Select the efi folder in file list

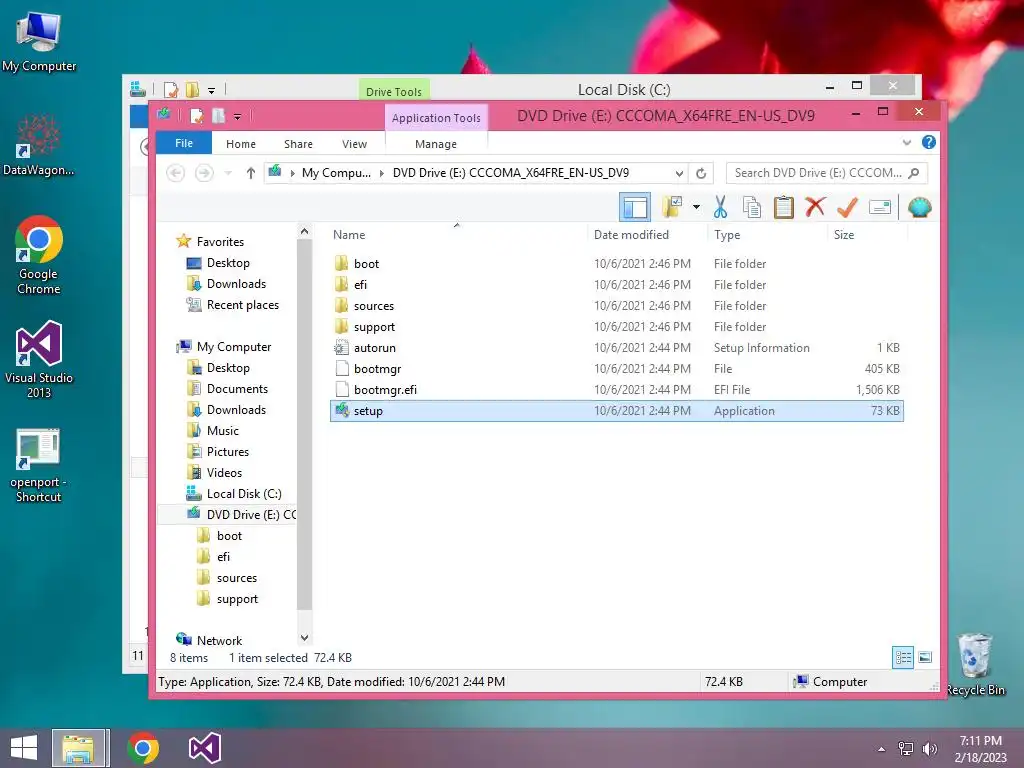[x=617, y=285]
